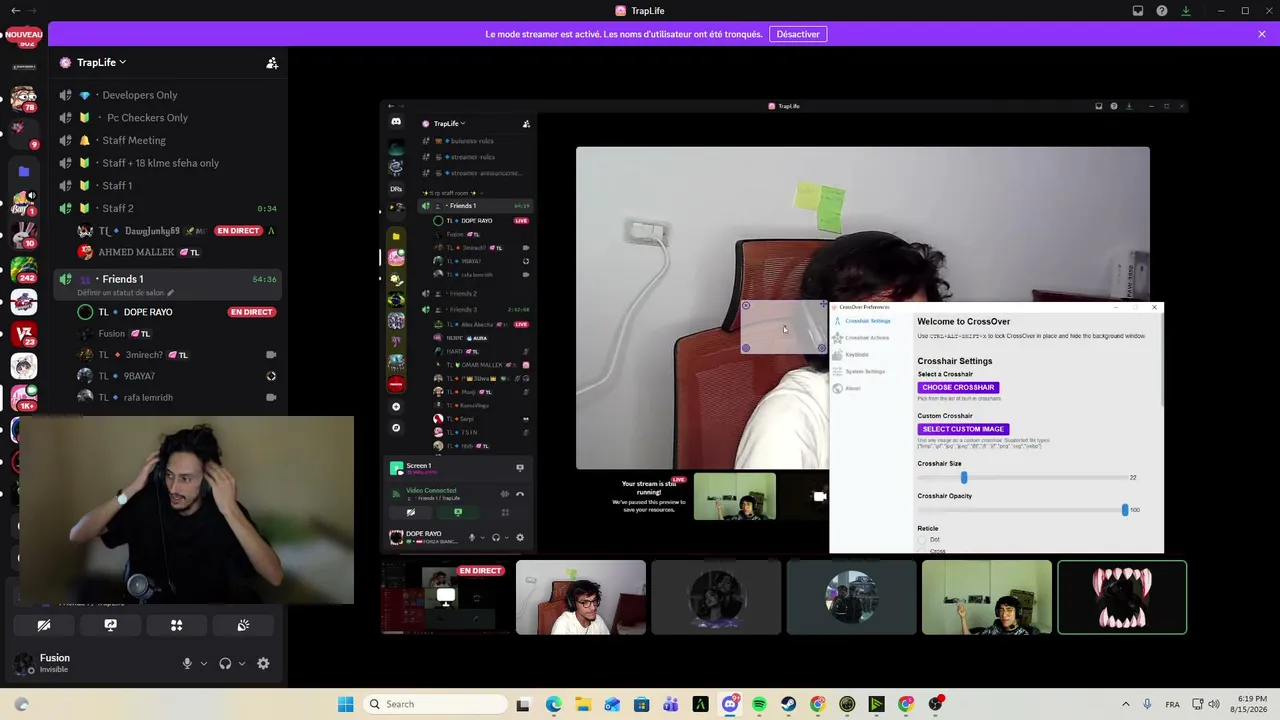1280x720 pixels.
Task: Open File Explorer from the taskbar
Action: (x=583, y=704)
